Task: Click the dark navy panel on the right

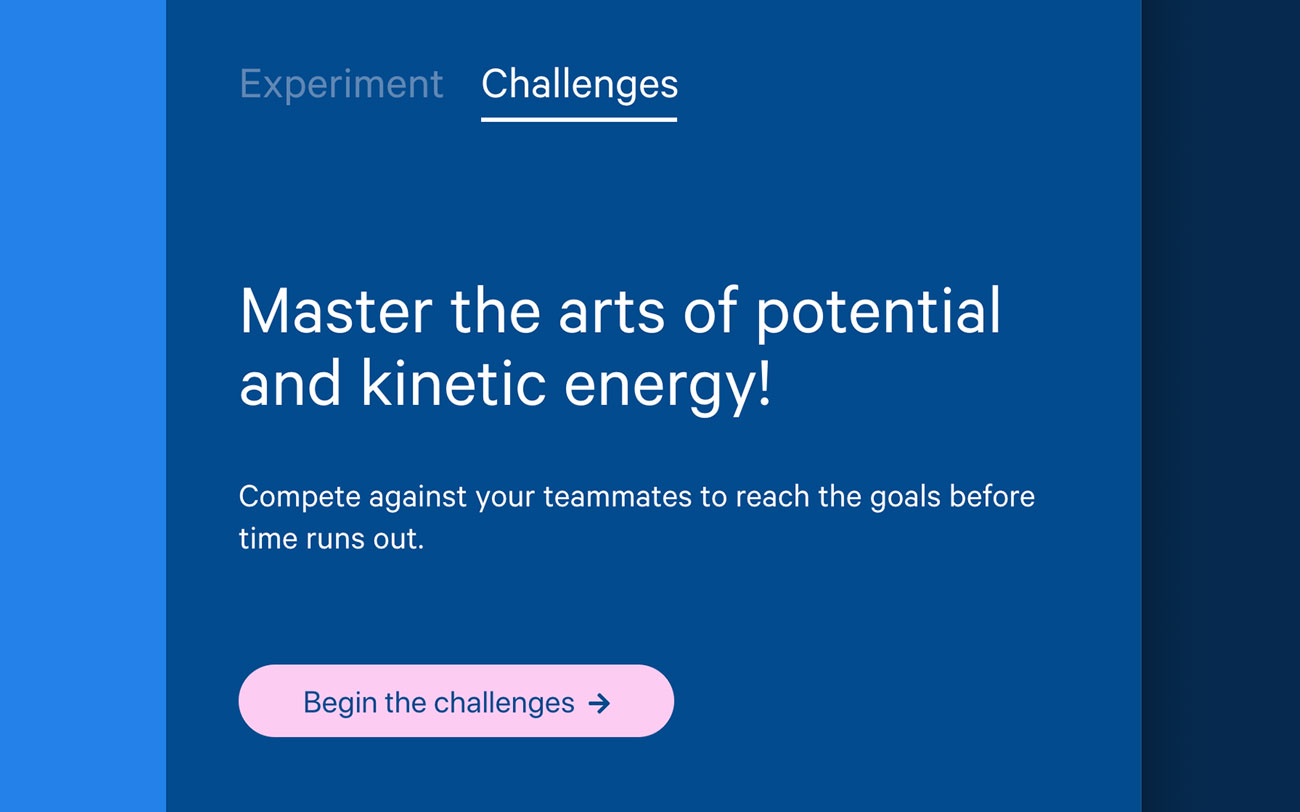Action: pyautogui.click(x=1220, y=406)
